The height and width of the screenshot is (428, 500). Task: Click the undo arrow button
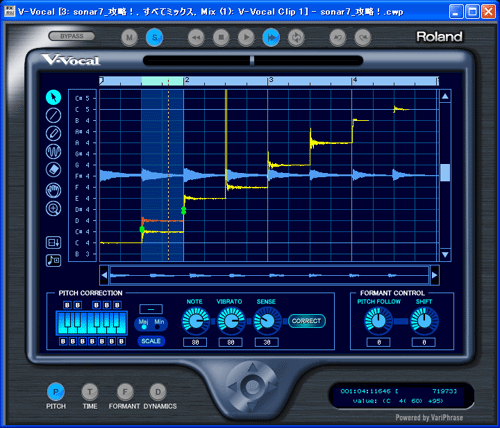pos(338,37)
